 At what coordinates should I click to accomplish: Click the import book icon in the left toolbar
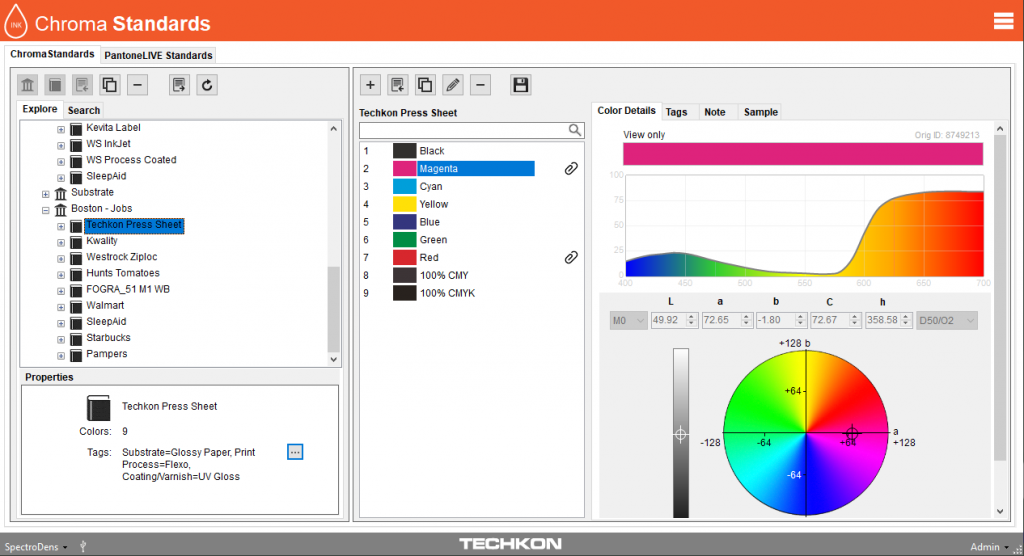pos(82,85)
